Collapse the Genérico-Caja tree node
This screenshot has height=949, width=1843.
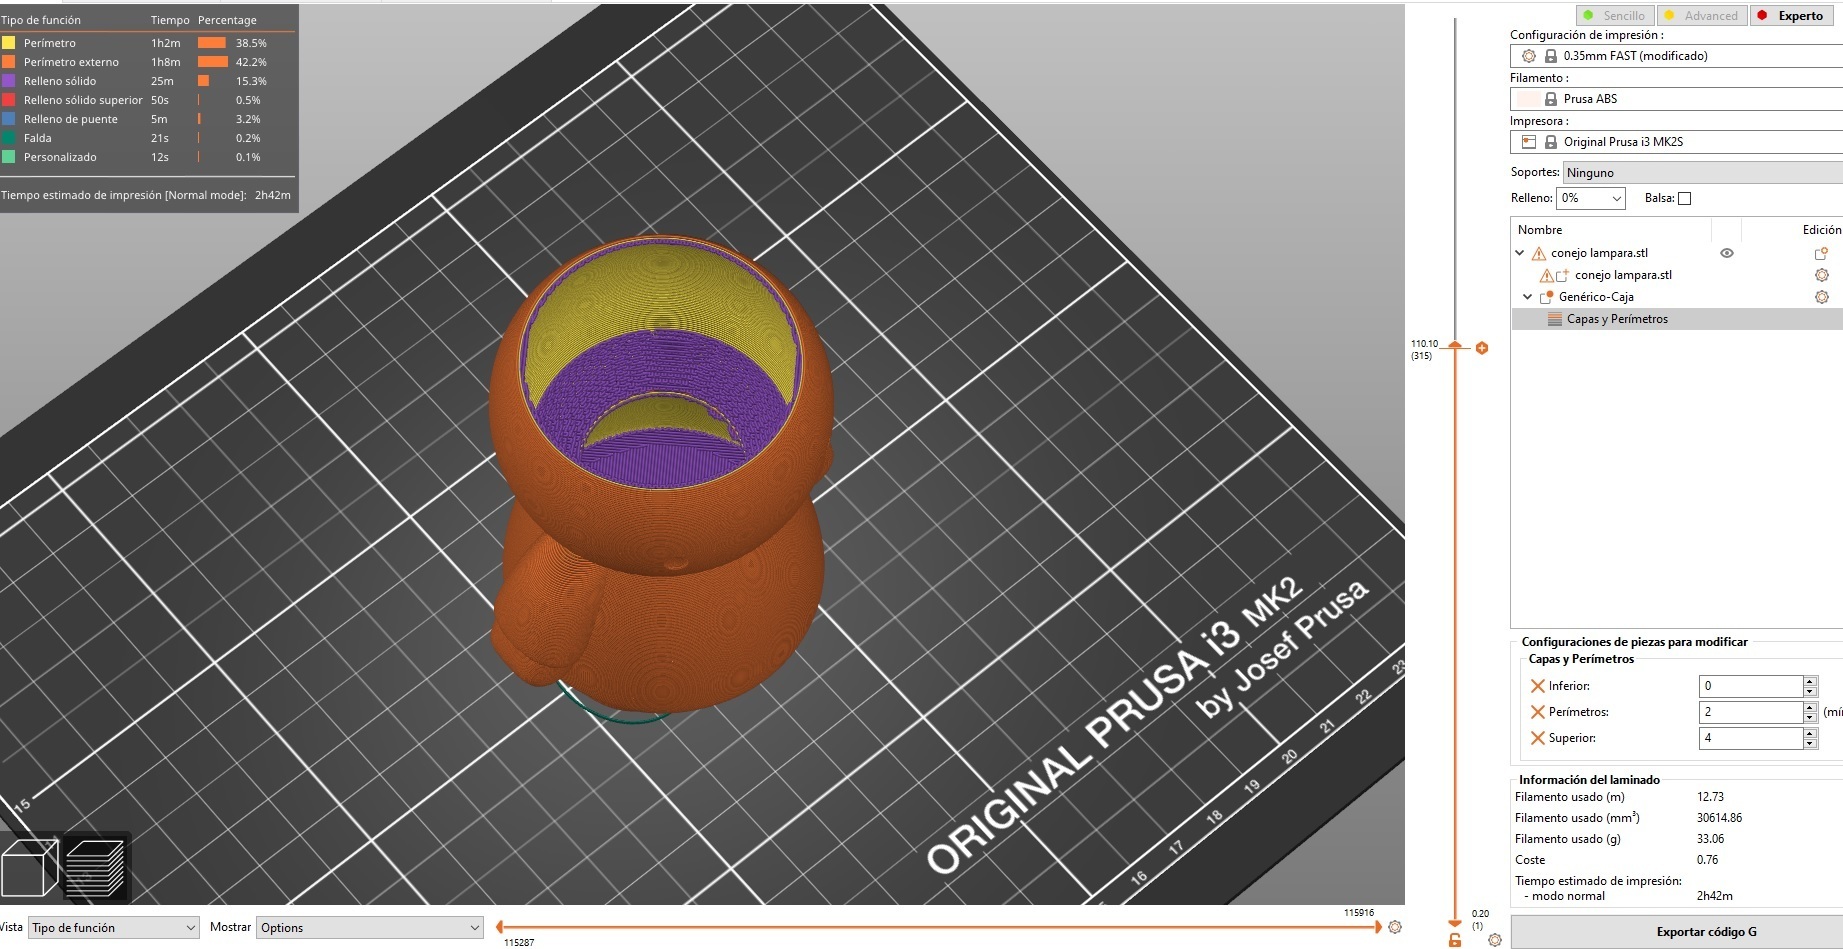pos(1527,297)
